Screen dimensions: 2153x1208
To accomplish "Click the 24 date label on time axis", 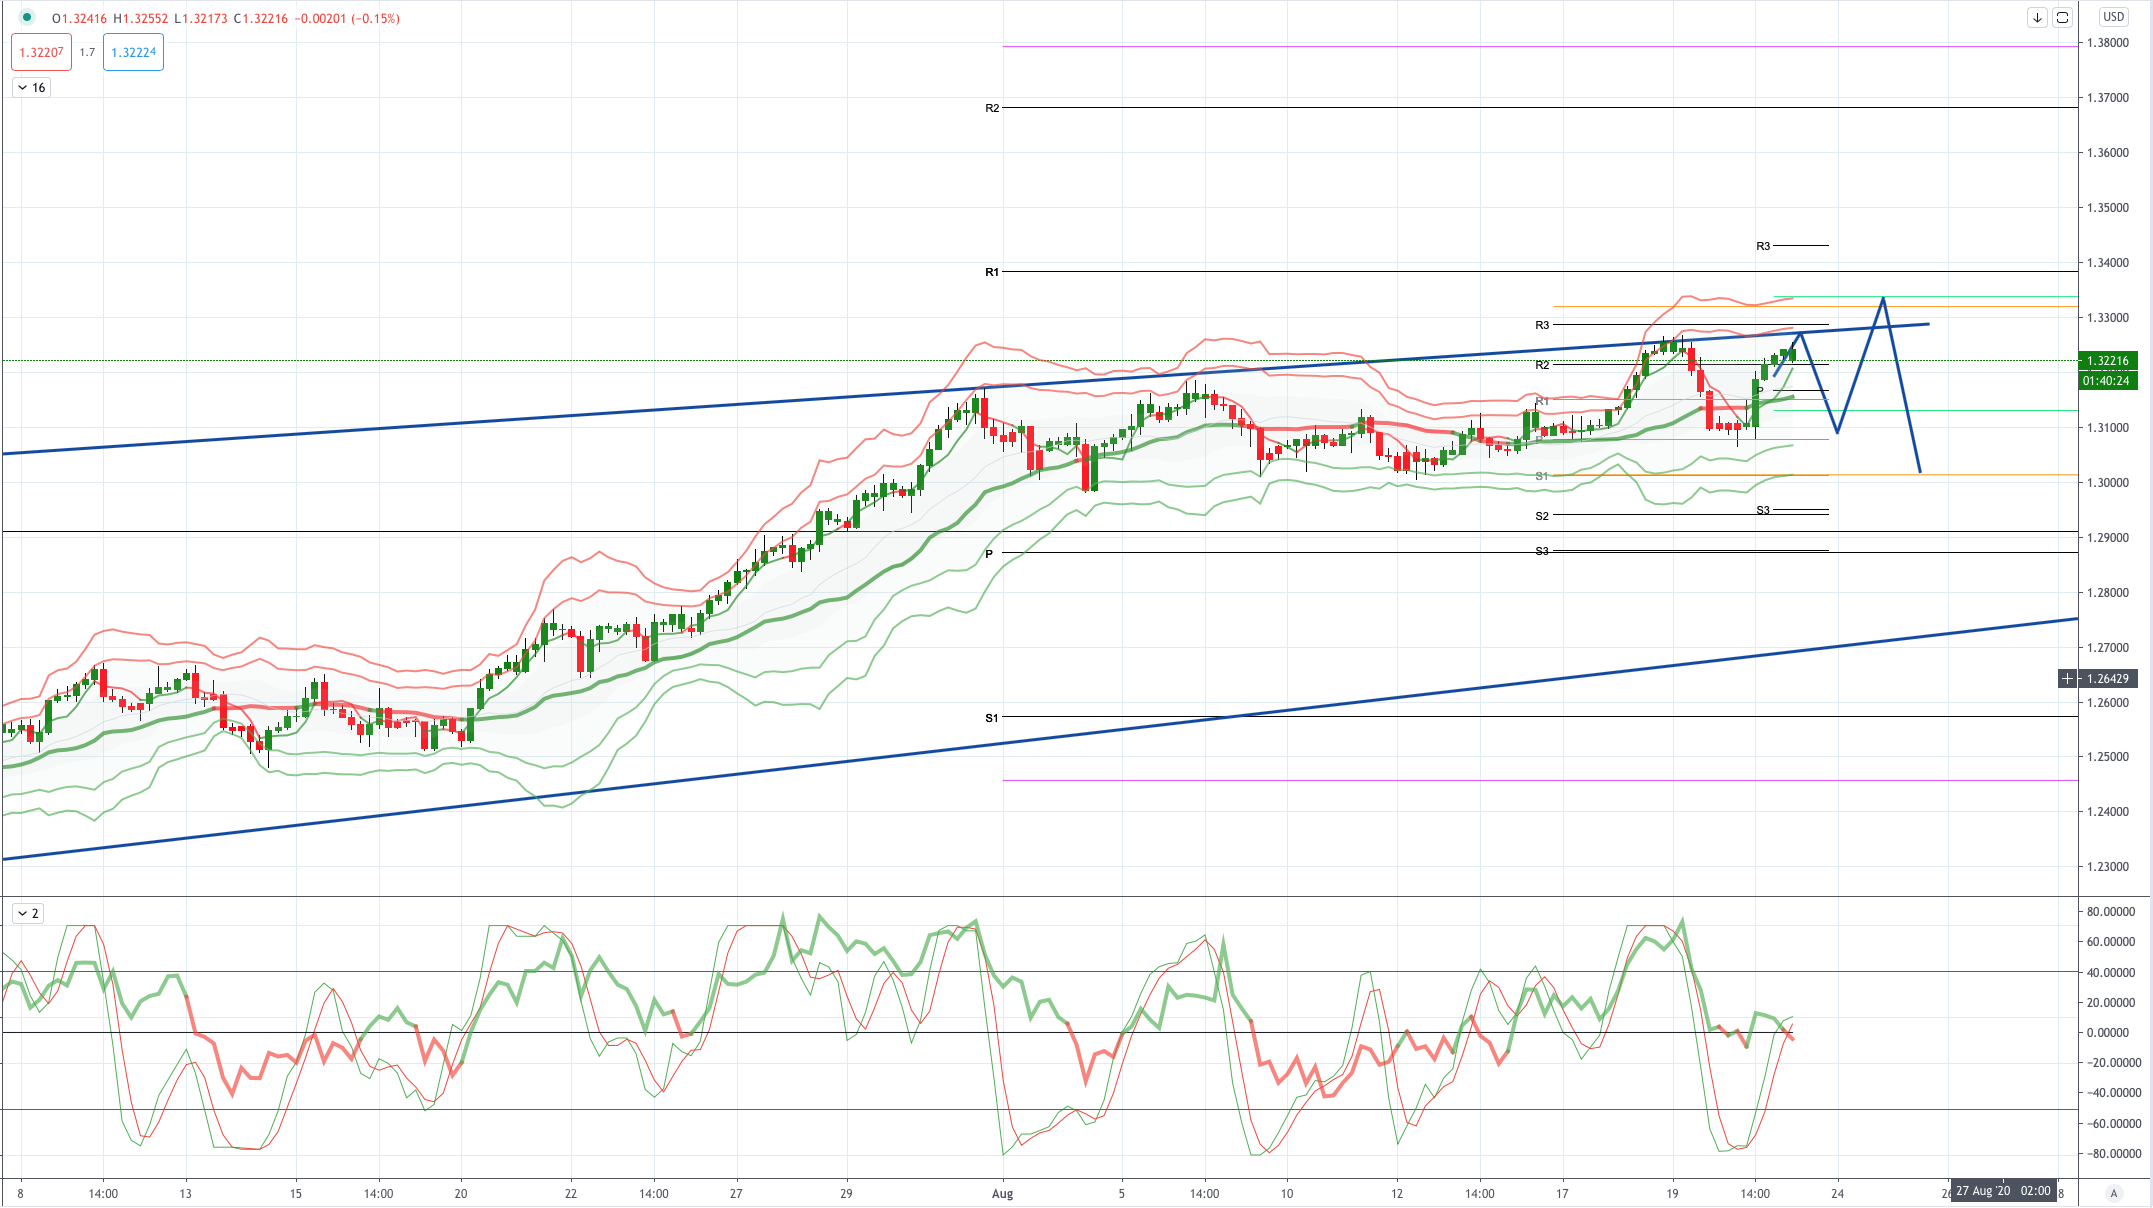I will click(x=1838, y=1193).
